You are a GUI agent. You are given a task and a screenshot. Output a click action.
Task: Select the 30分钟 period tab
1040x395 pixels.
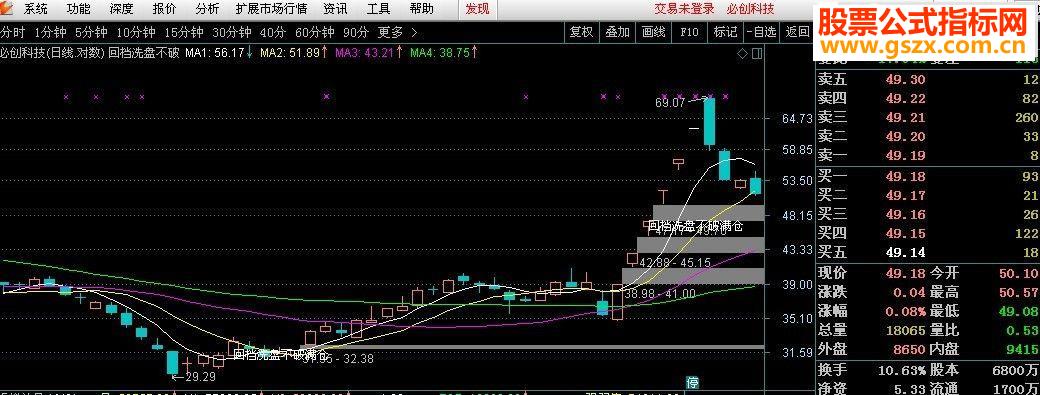point(231,32)
